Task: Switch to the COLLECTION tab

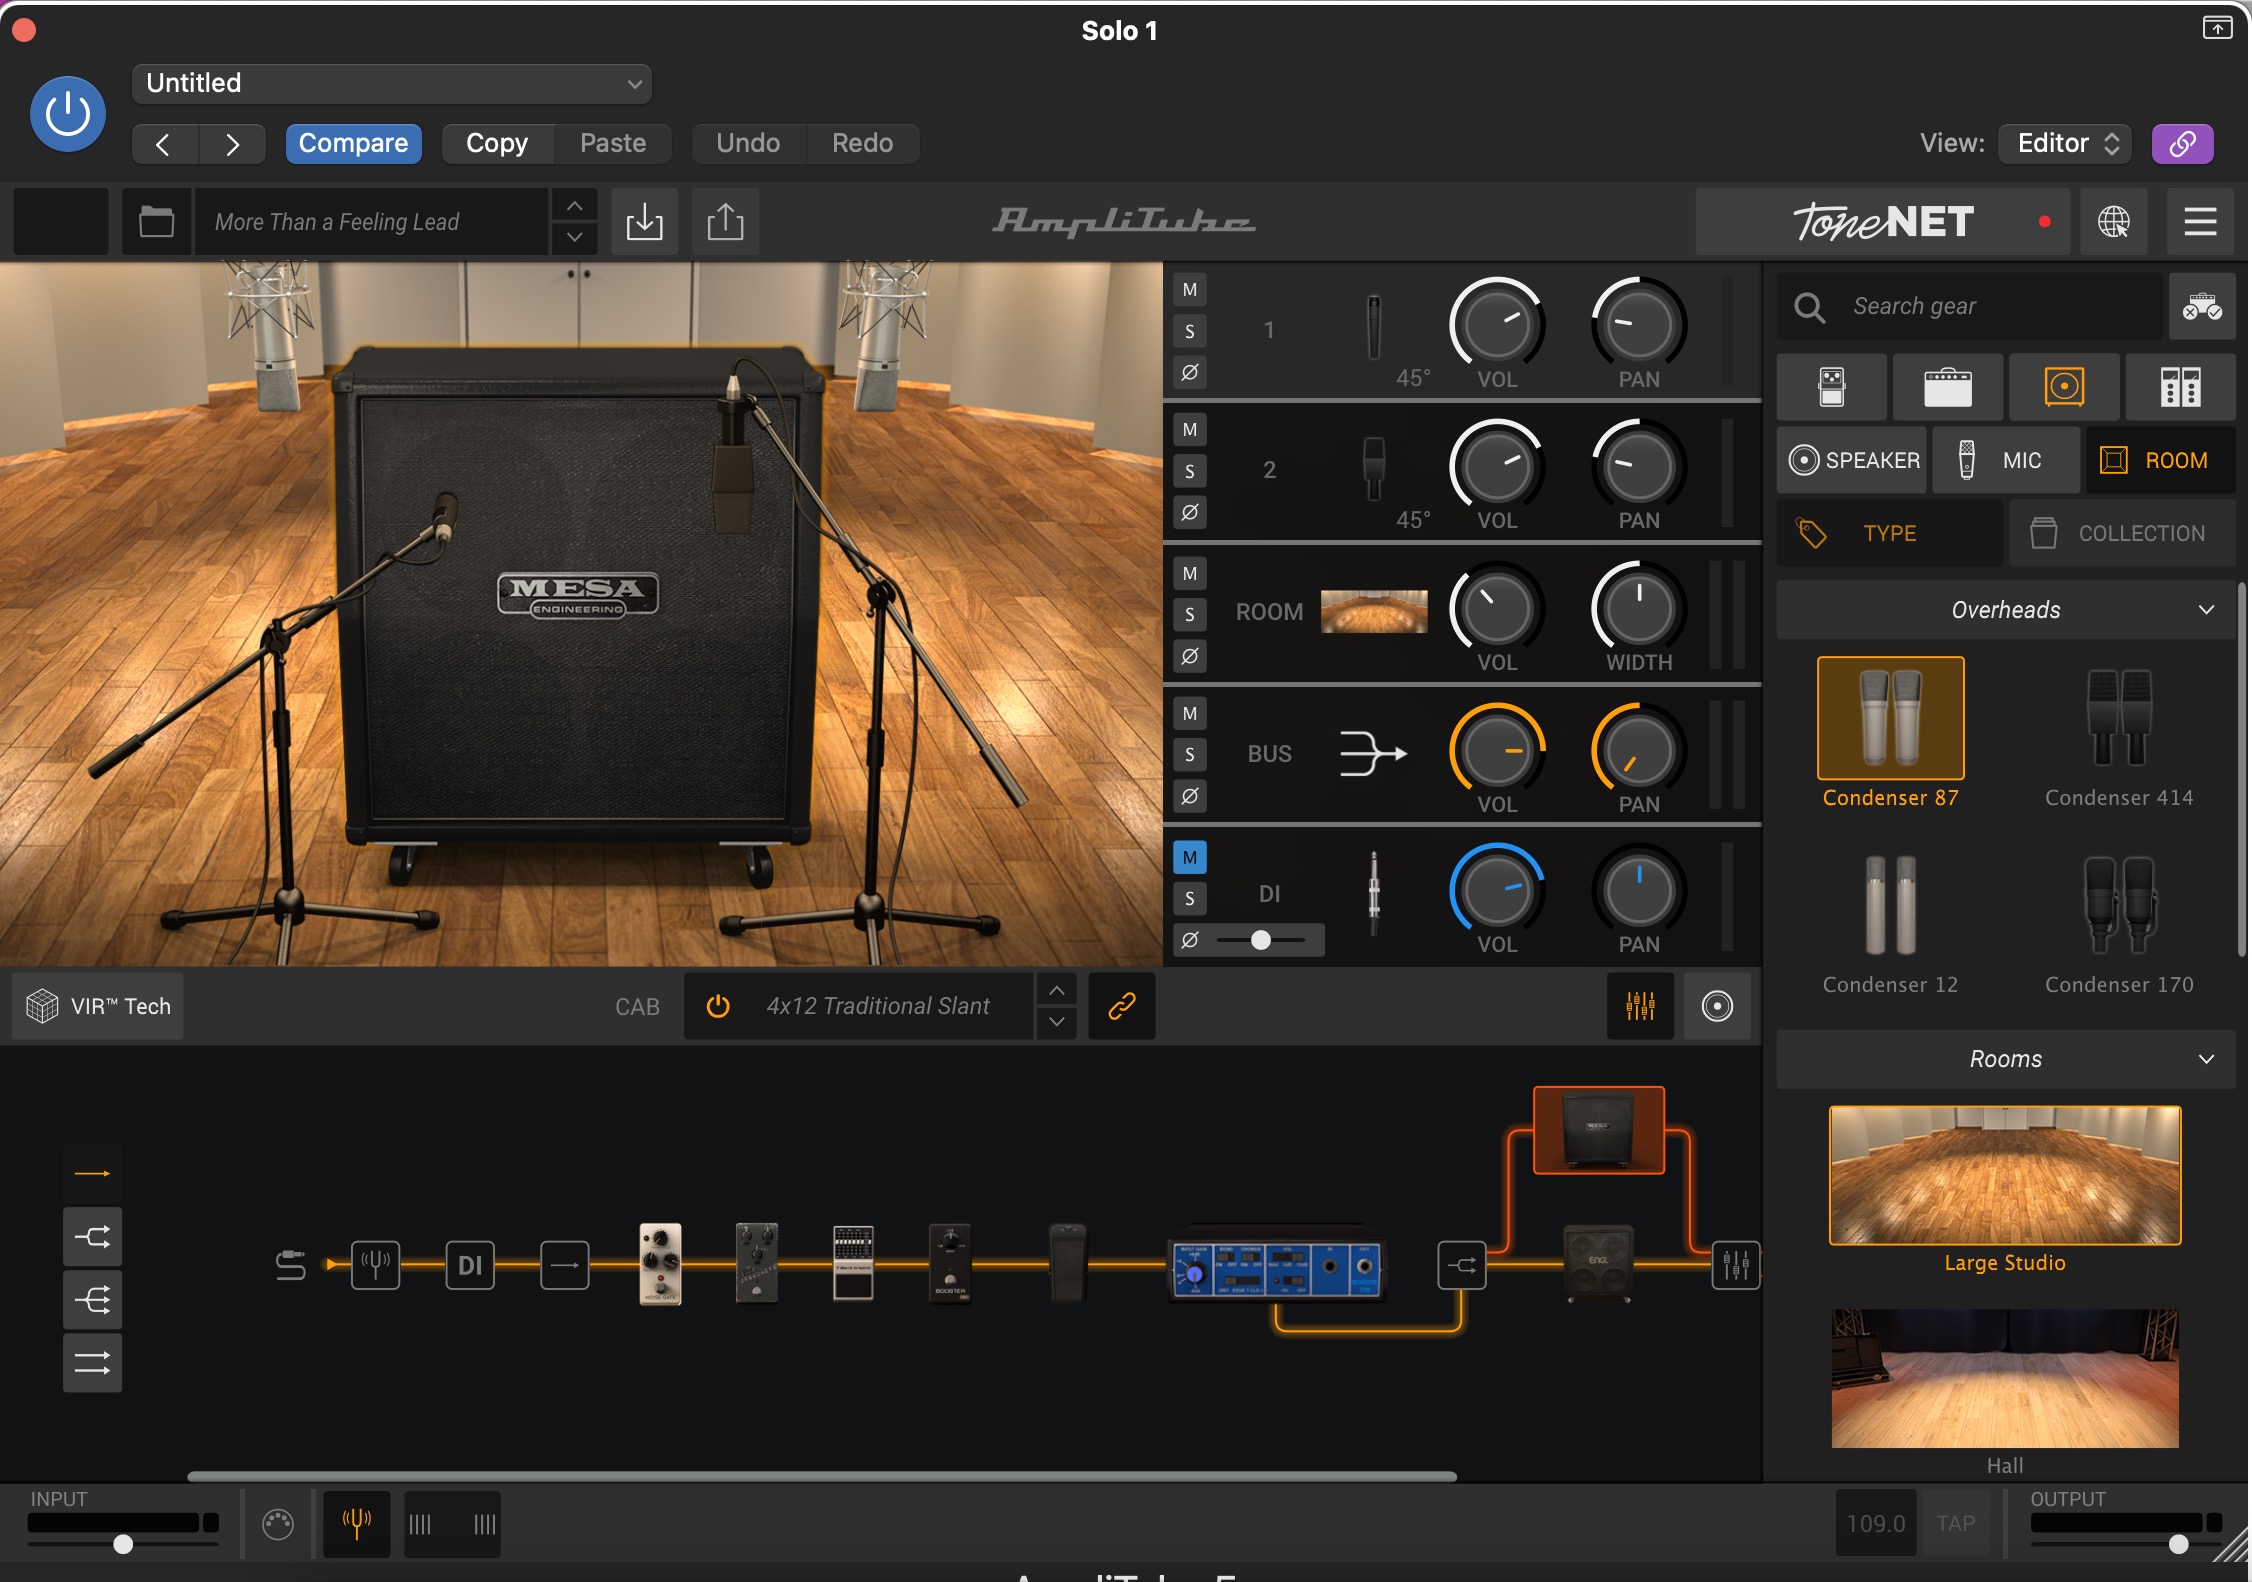Action: tap(2121, 534)
